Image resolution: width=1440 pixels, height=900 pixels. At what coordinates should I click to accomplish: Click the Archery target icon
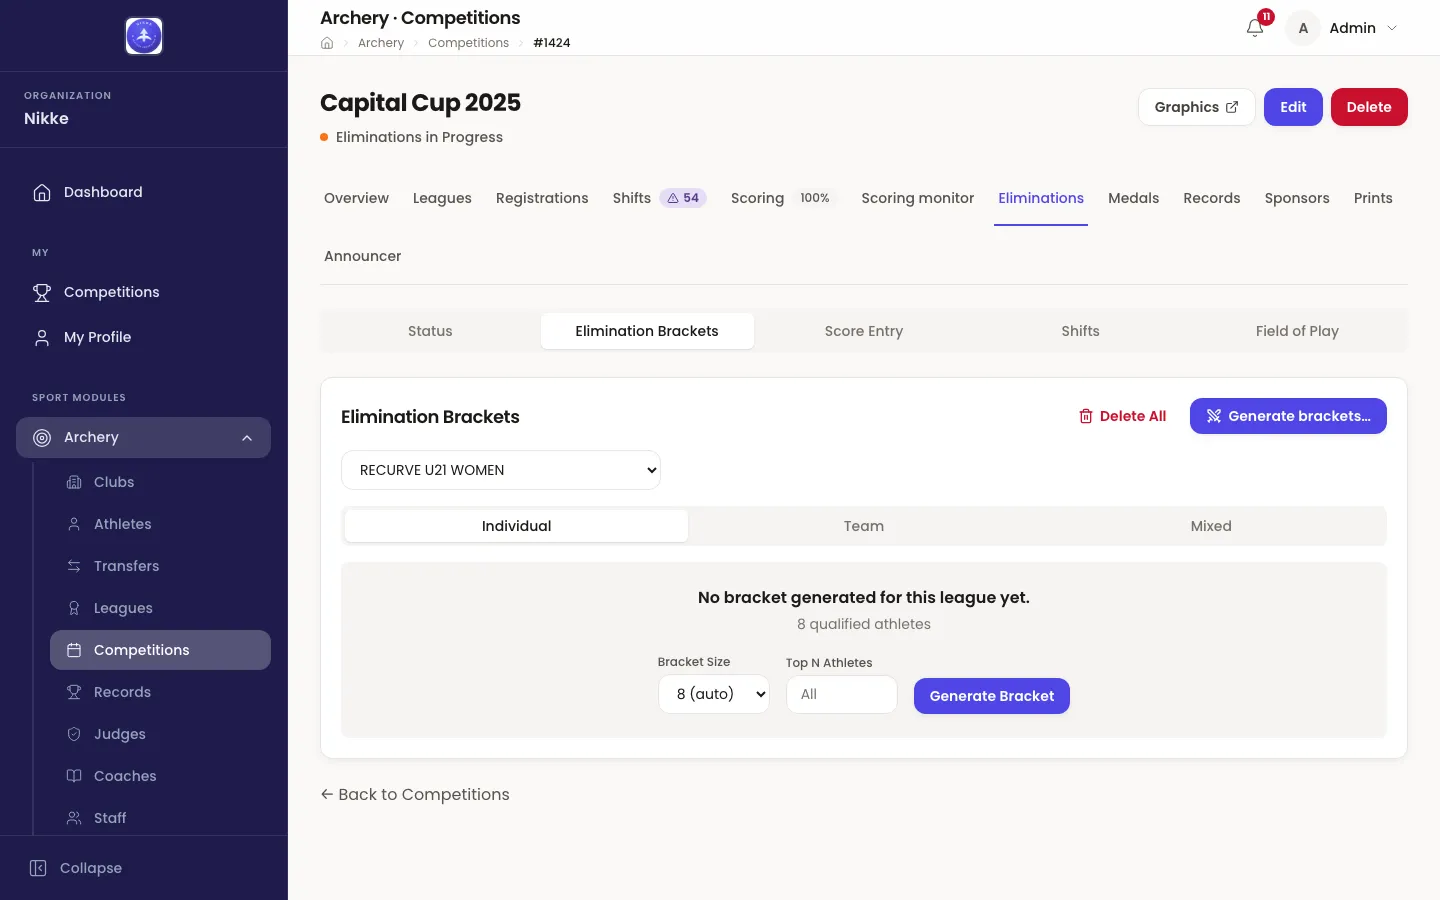click(42, 437)
